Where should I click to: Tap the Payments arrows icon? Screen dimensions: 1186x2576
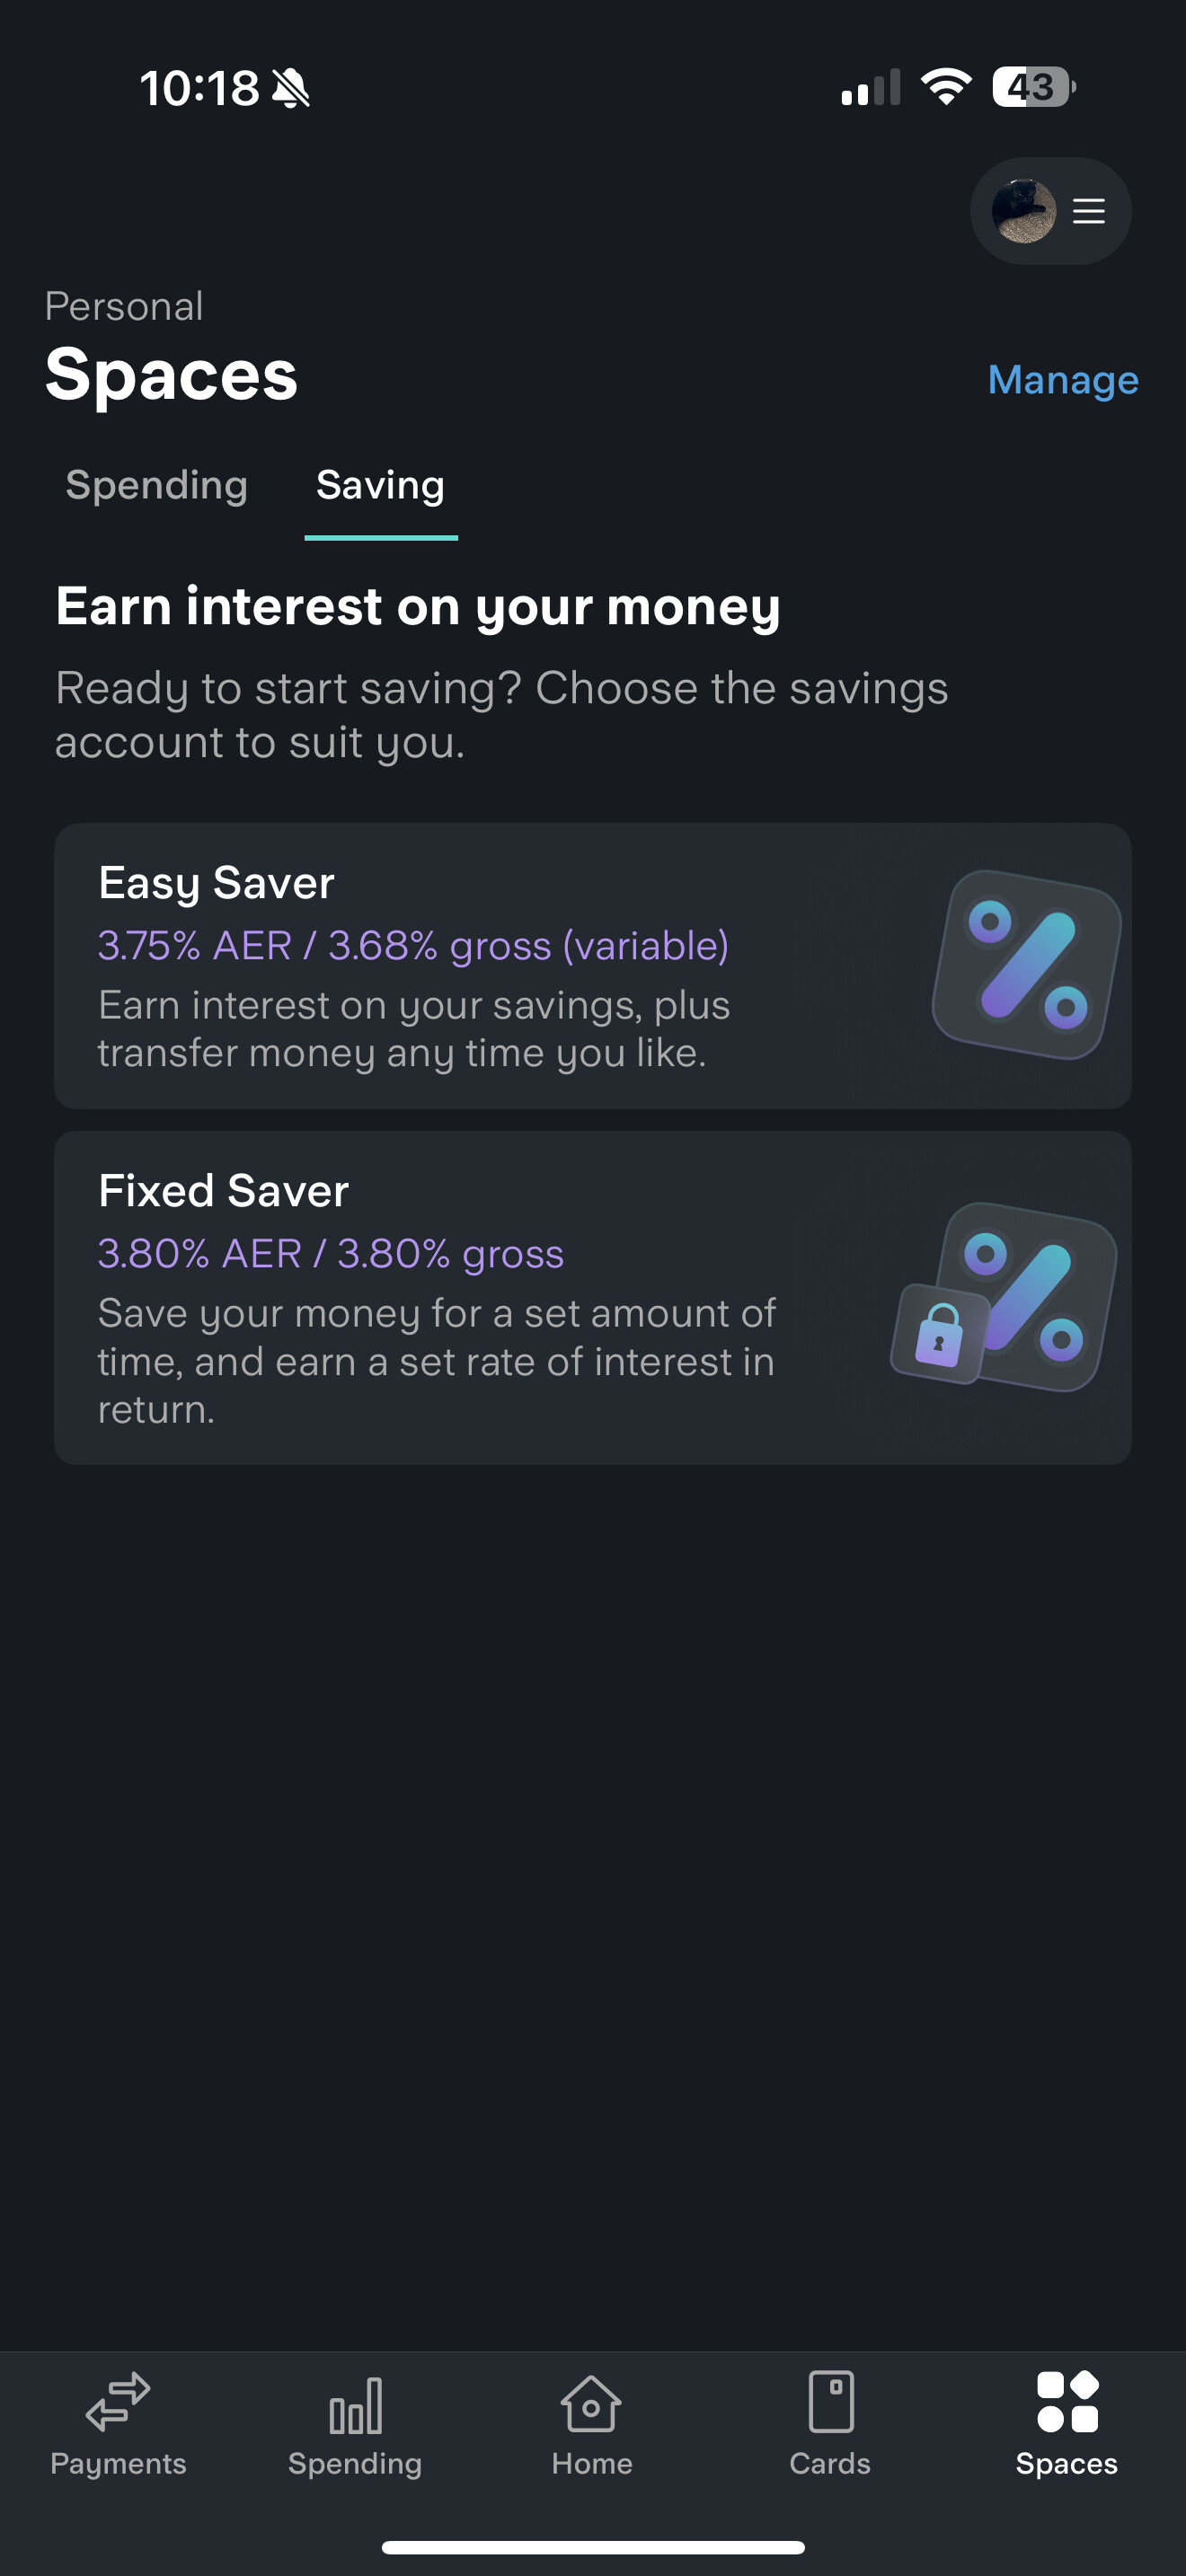coord(118,2402)
